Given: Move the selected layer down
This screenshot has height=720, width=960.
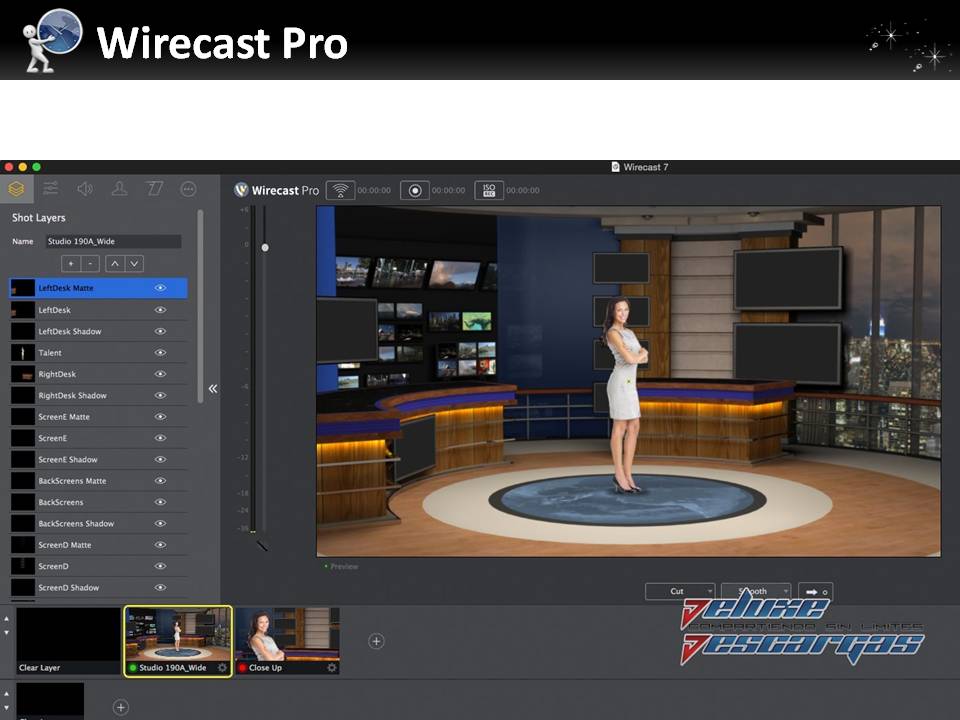Looking at the screenshot, I should (134, 263).
